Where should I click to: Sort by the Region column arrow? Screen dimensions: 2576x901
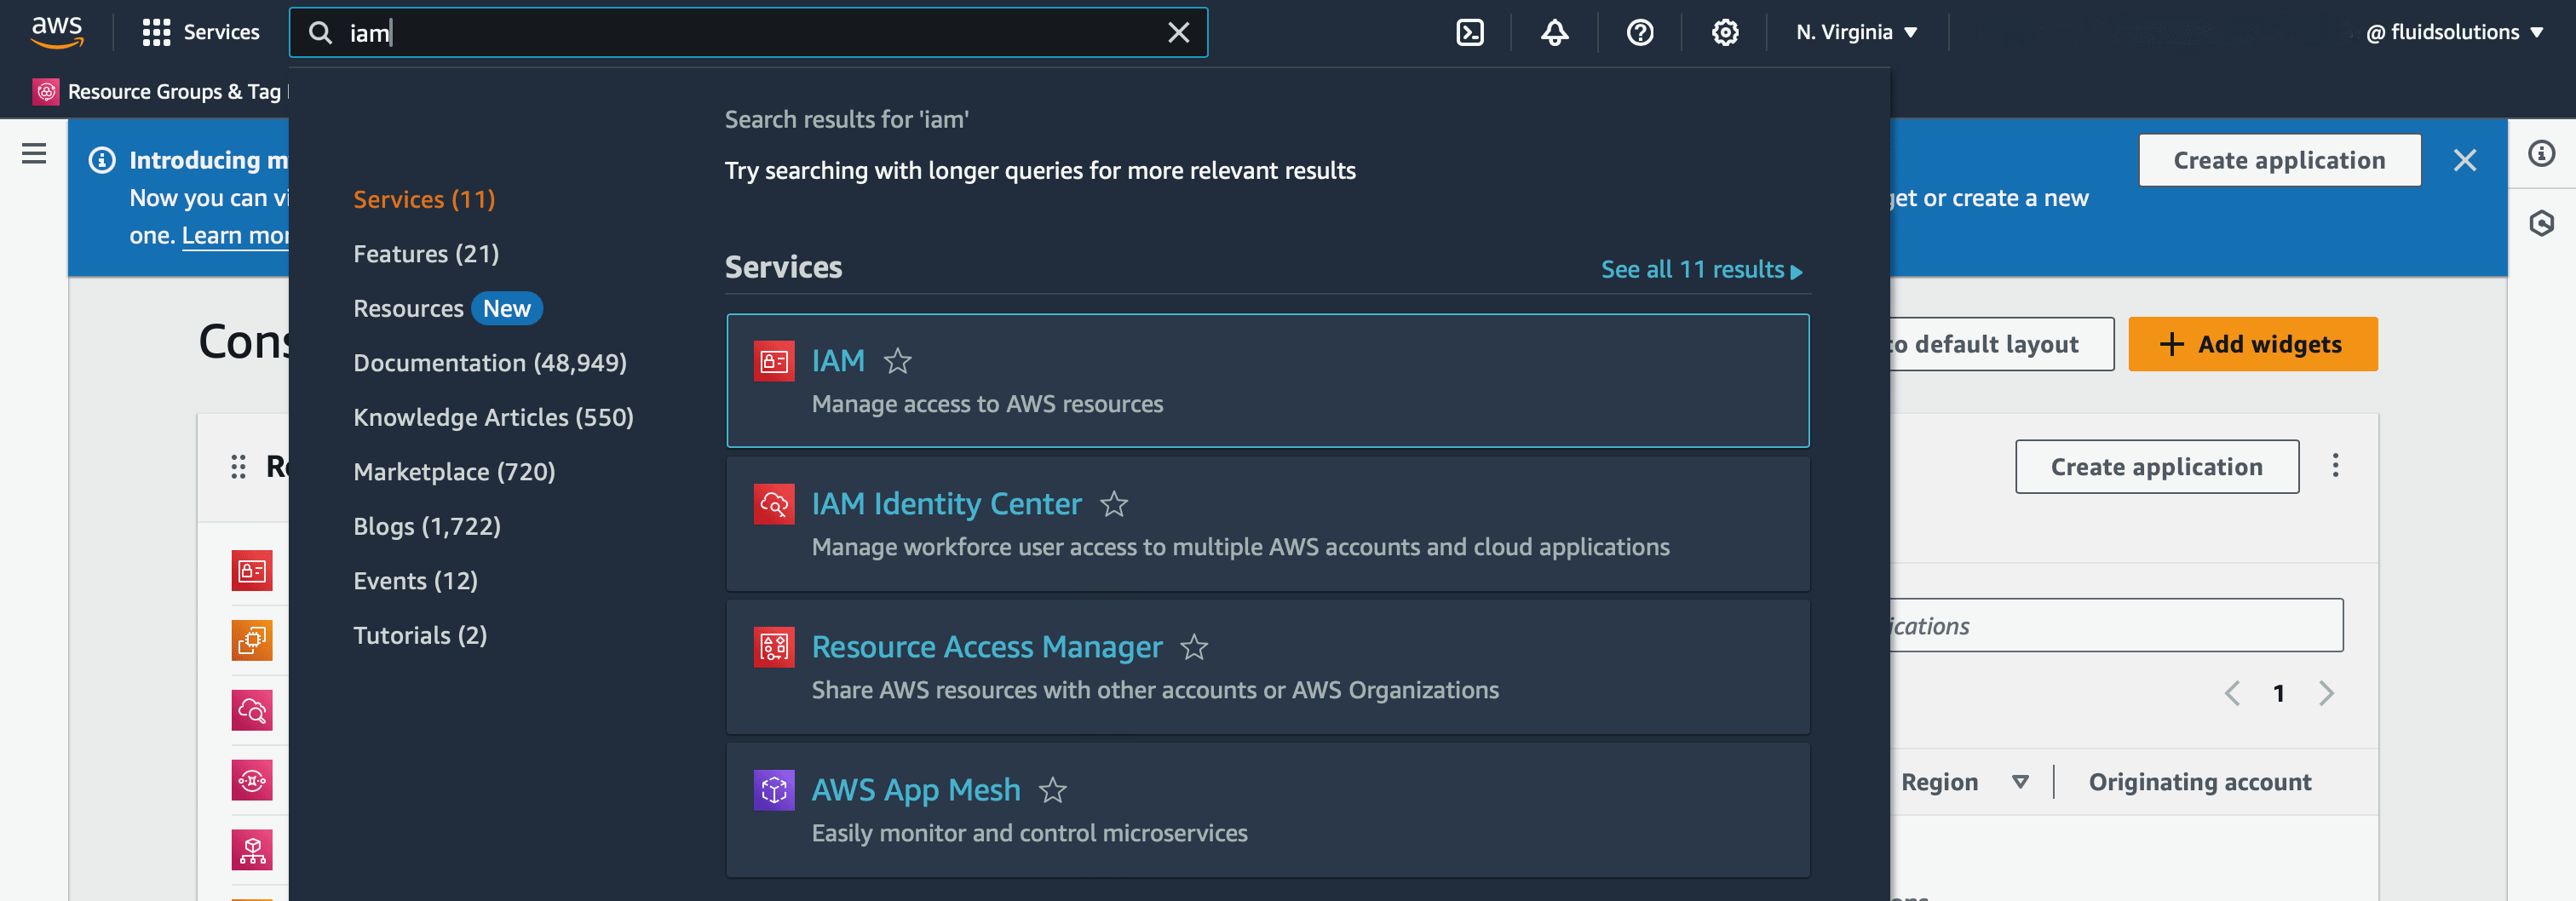[x=2020, y=782]
